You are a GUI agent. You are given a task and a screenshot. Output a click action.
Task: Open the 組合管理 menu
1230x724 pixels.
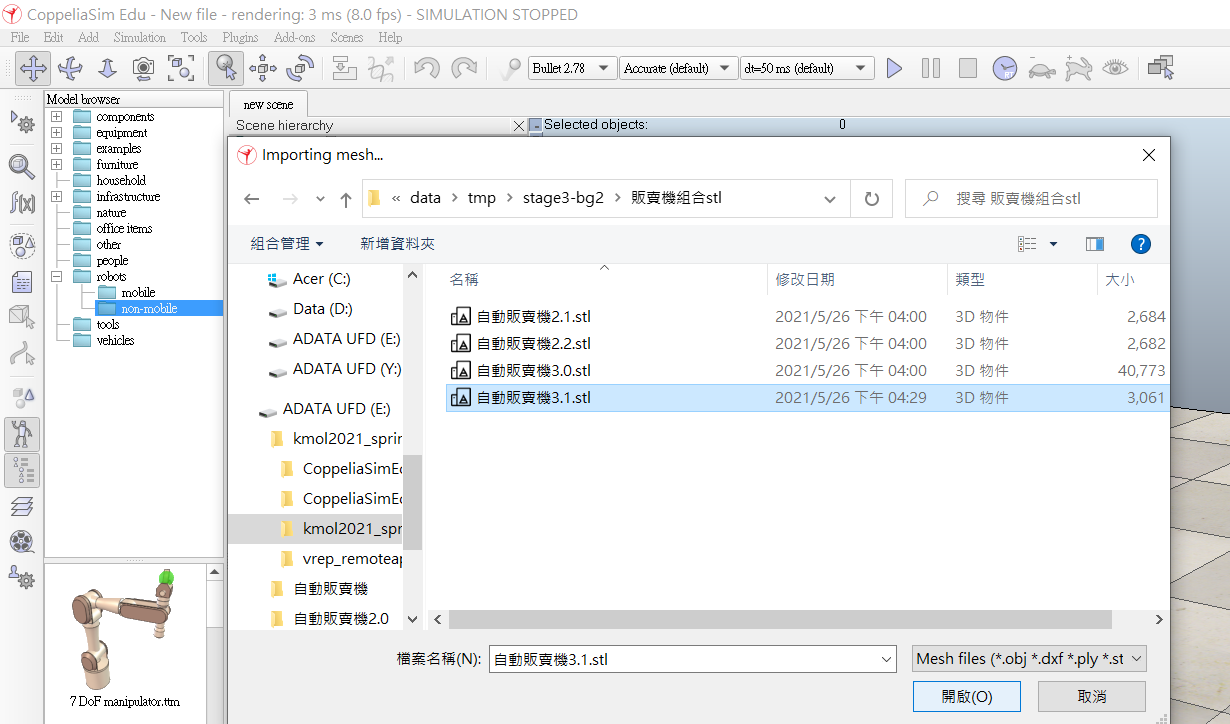(x=287, y=244)
